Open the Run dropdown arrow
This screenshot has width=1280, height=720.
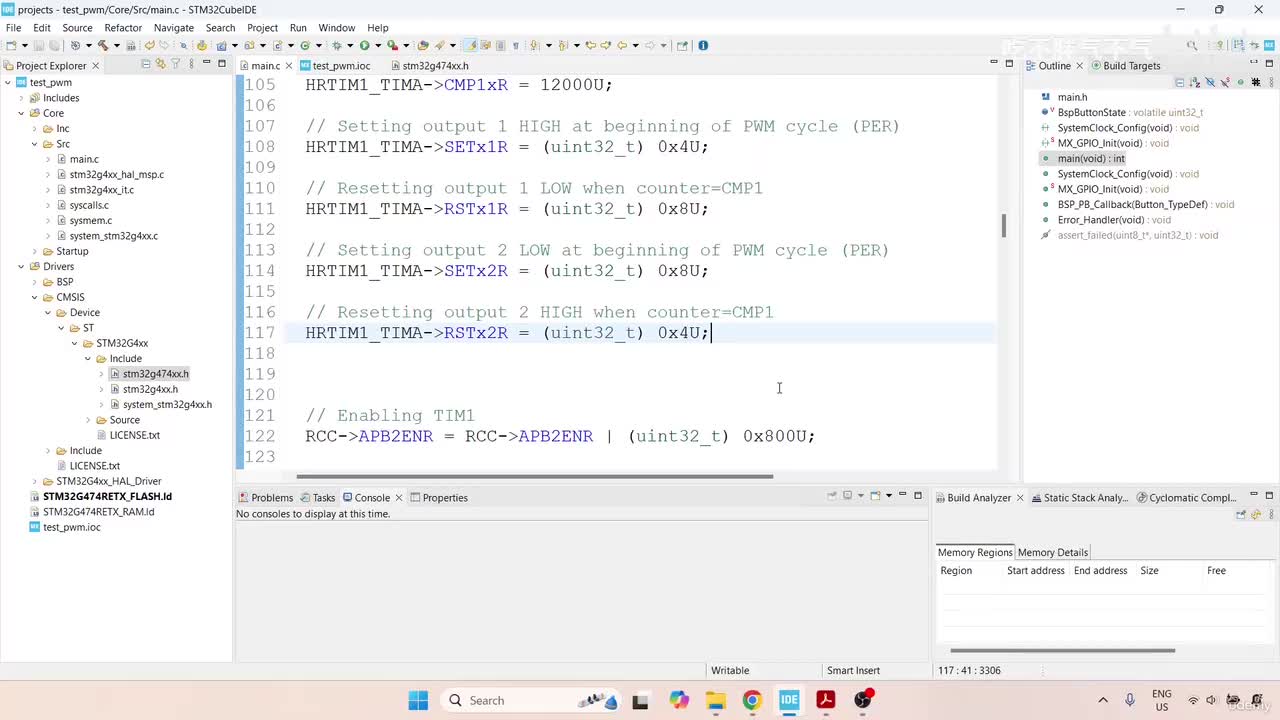tap(378, 45)
